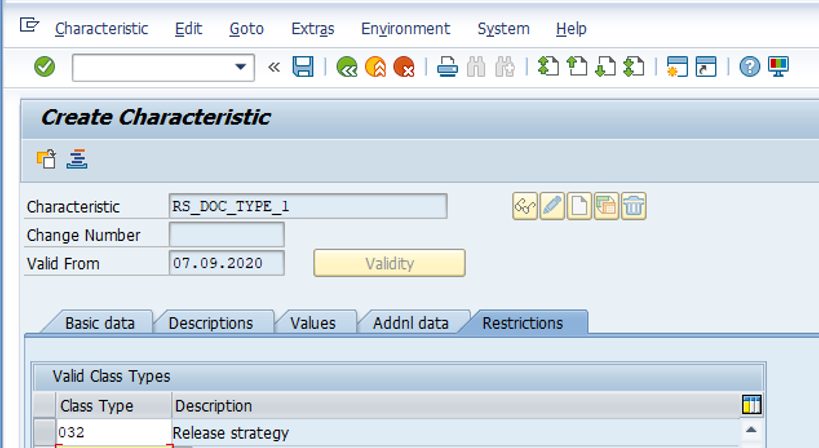Save using the floppy disk icon
819x448 pixels.
303,67
